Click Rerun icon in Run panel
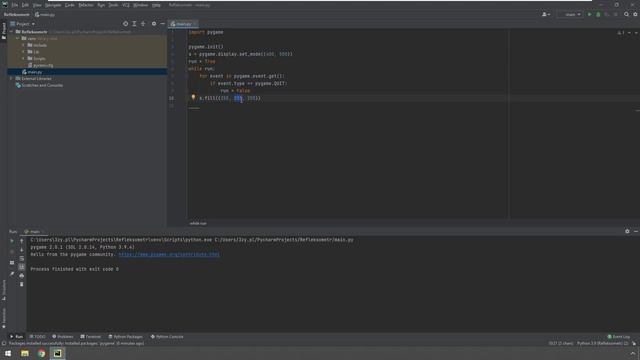Screen dimensions: 640x360 tap(12, 241)
